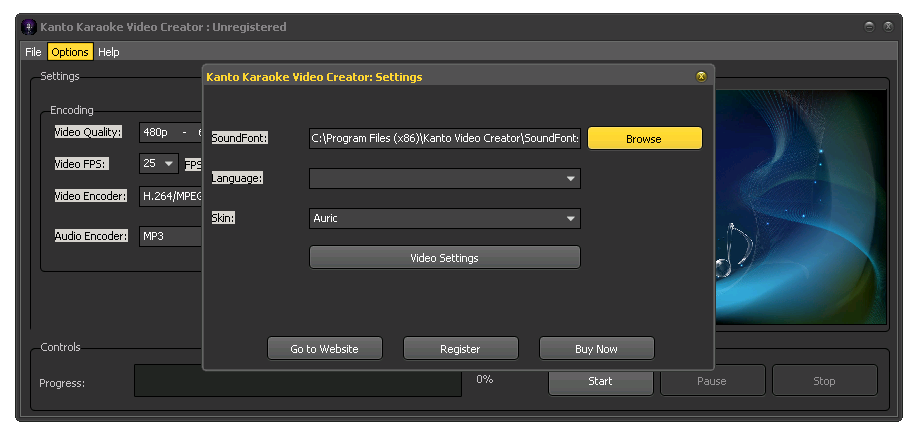924x444 pixels.
Task: Click the Progress: label
Action: click(62, 383)
